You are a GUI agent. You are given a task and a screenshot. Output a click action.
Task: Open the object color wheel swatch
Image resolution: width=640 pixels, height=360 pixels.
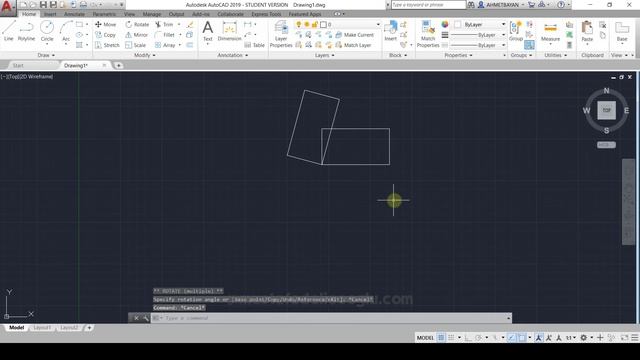[445, 24]
